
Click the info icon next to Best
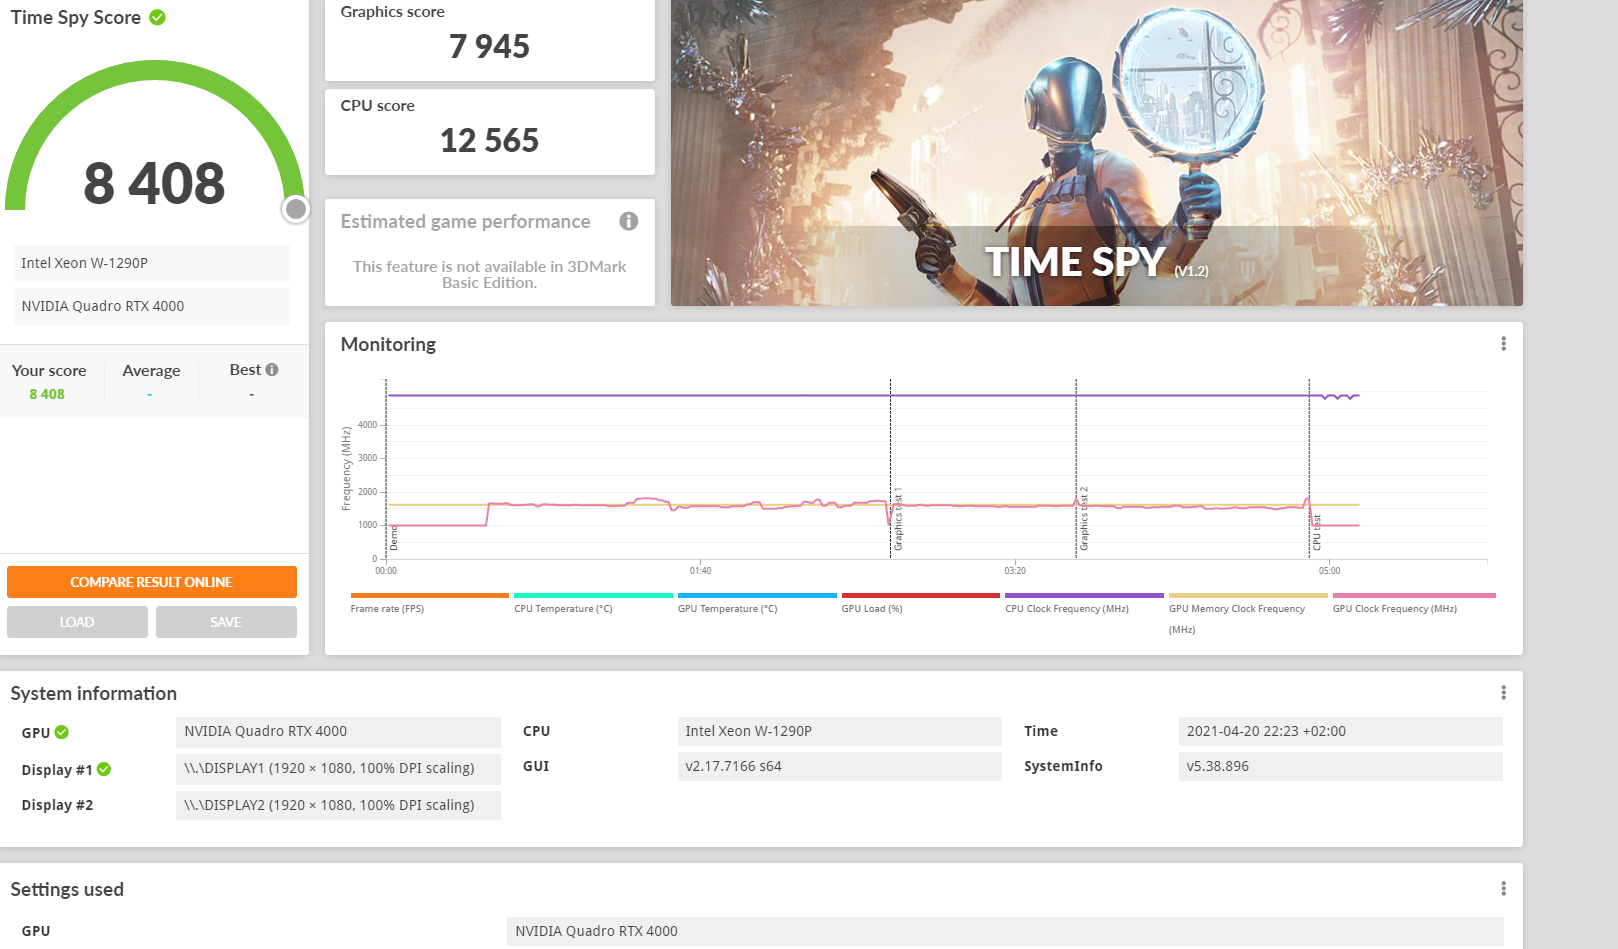coord(272,370)
